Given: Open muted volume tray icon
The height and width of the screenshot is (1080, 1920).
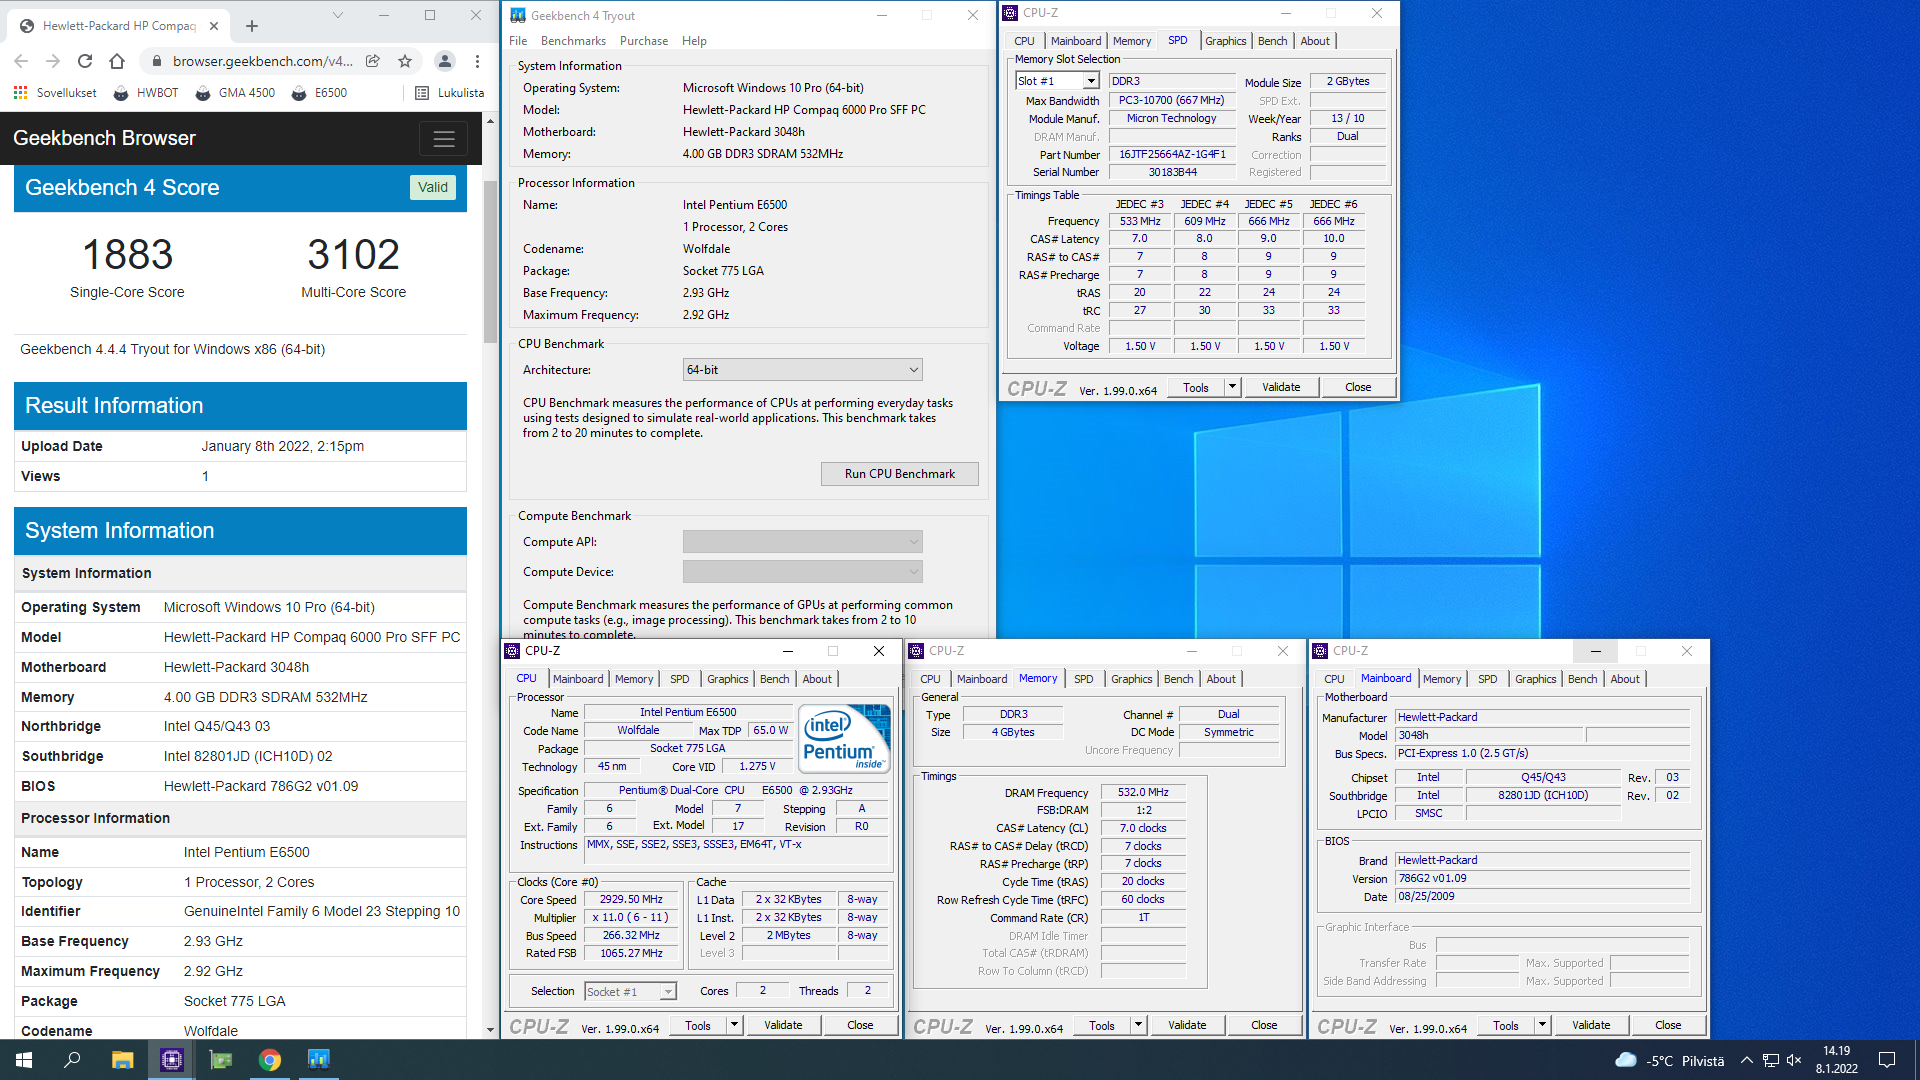Looking at the screenshot, I should point(1794,1061).
